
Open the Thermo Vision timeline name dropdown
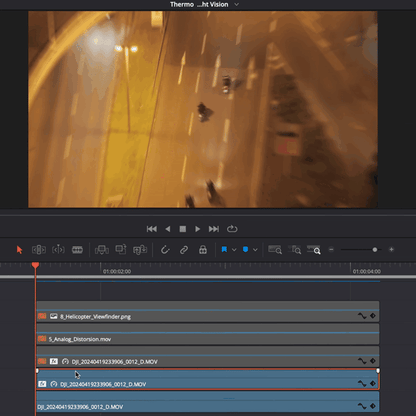coord(237,4)
